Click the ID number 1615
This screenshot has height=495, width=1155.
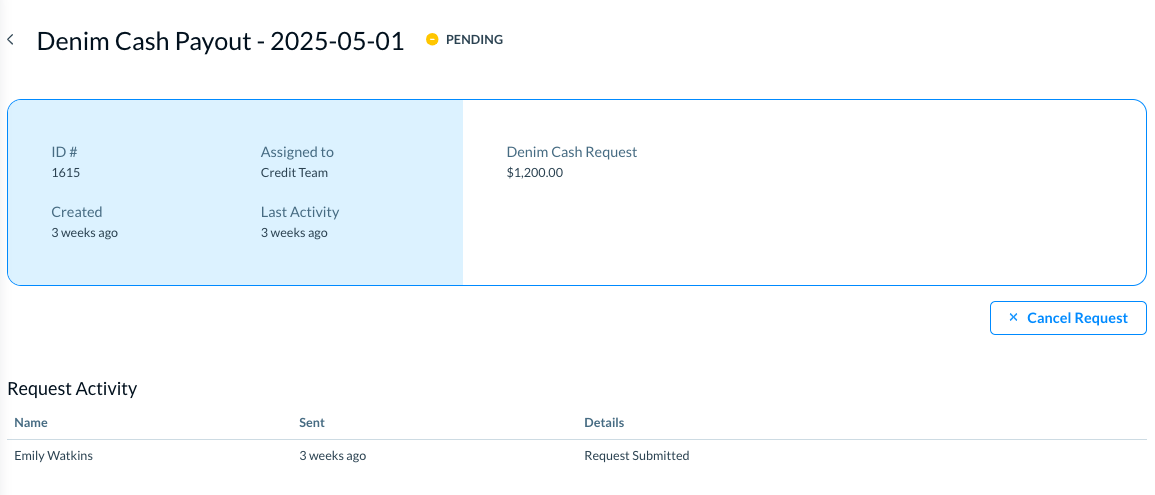(x=66, y=173)
